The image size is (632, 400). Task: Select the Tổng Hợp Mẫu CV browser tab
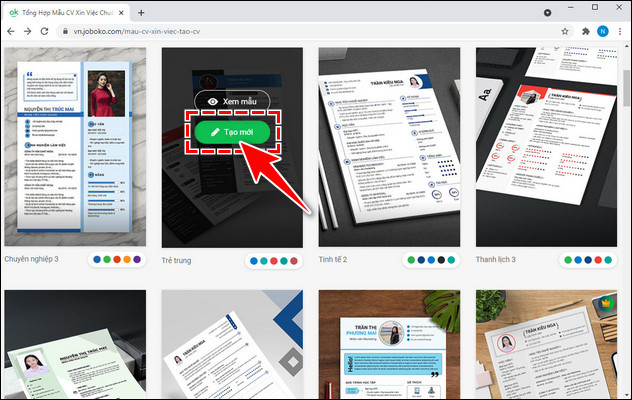coord(65,12)
